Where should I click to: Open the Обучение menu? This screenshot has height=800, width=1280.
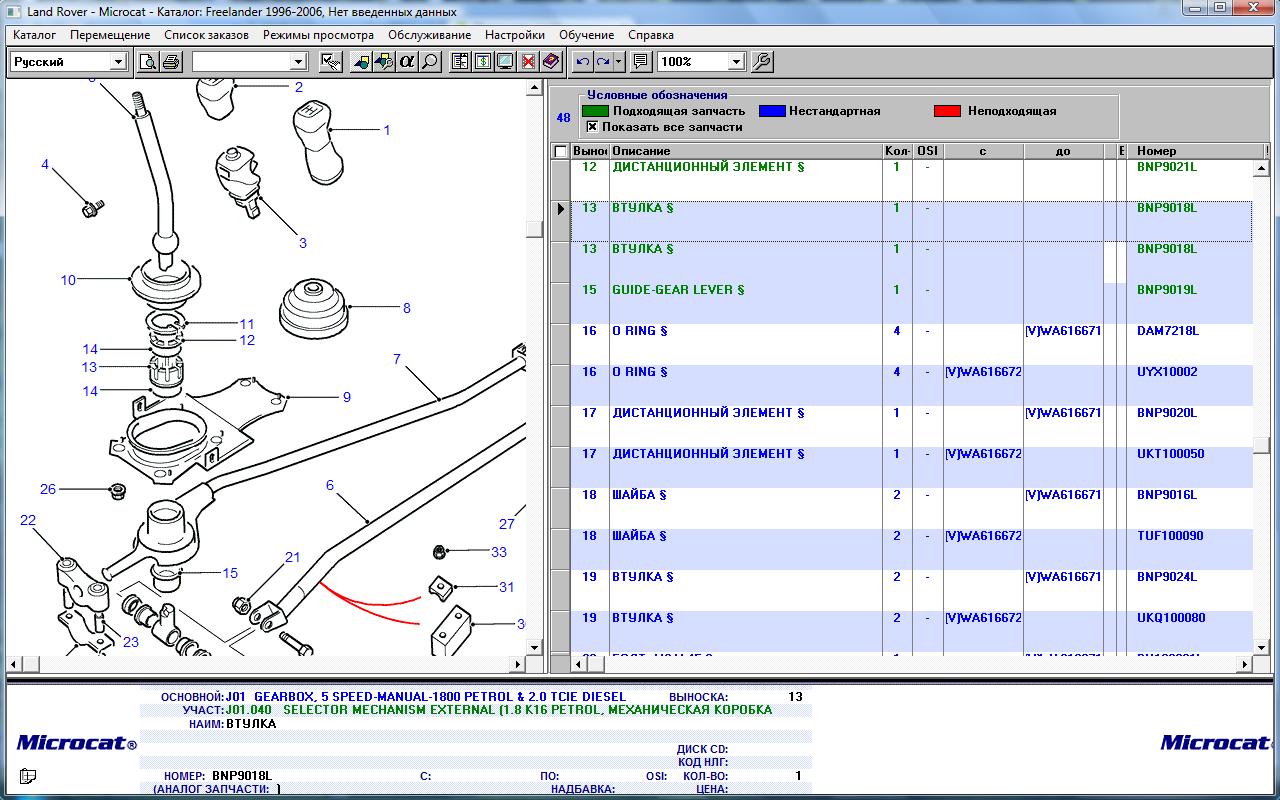[587, 35]
